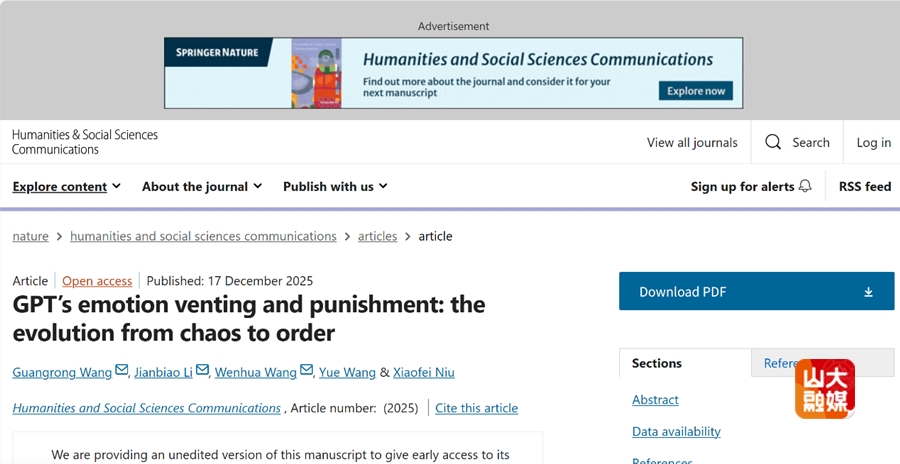Switch to the Sections tab
The width and height of the screenshot is (900, 464).
click(657, 363)
